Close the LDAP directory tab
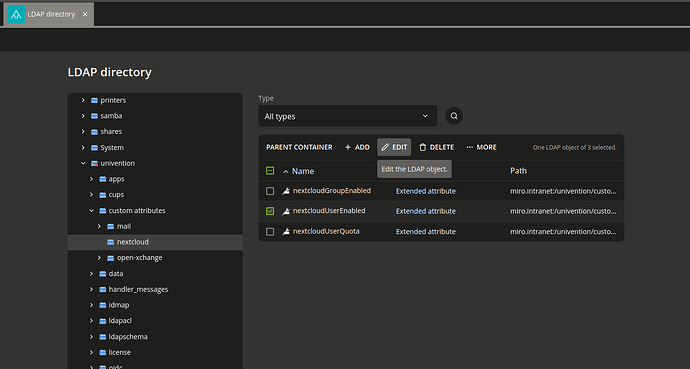 tap(85, 15)
